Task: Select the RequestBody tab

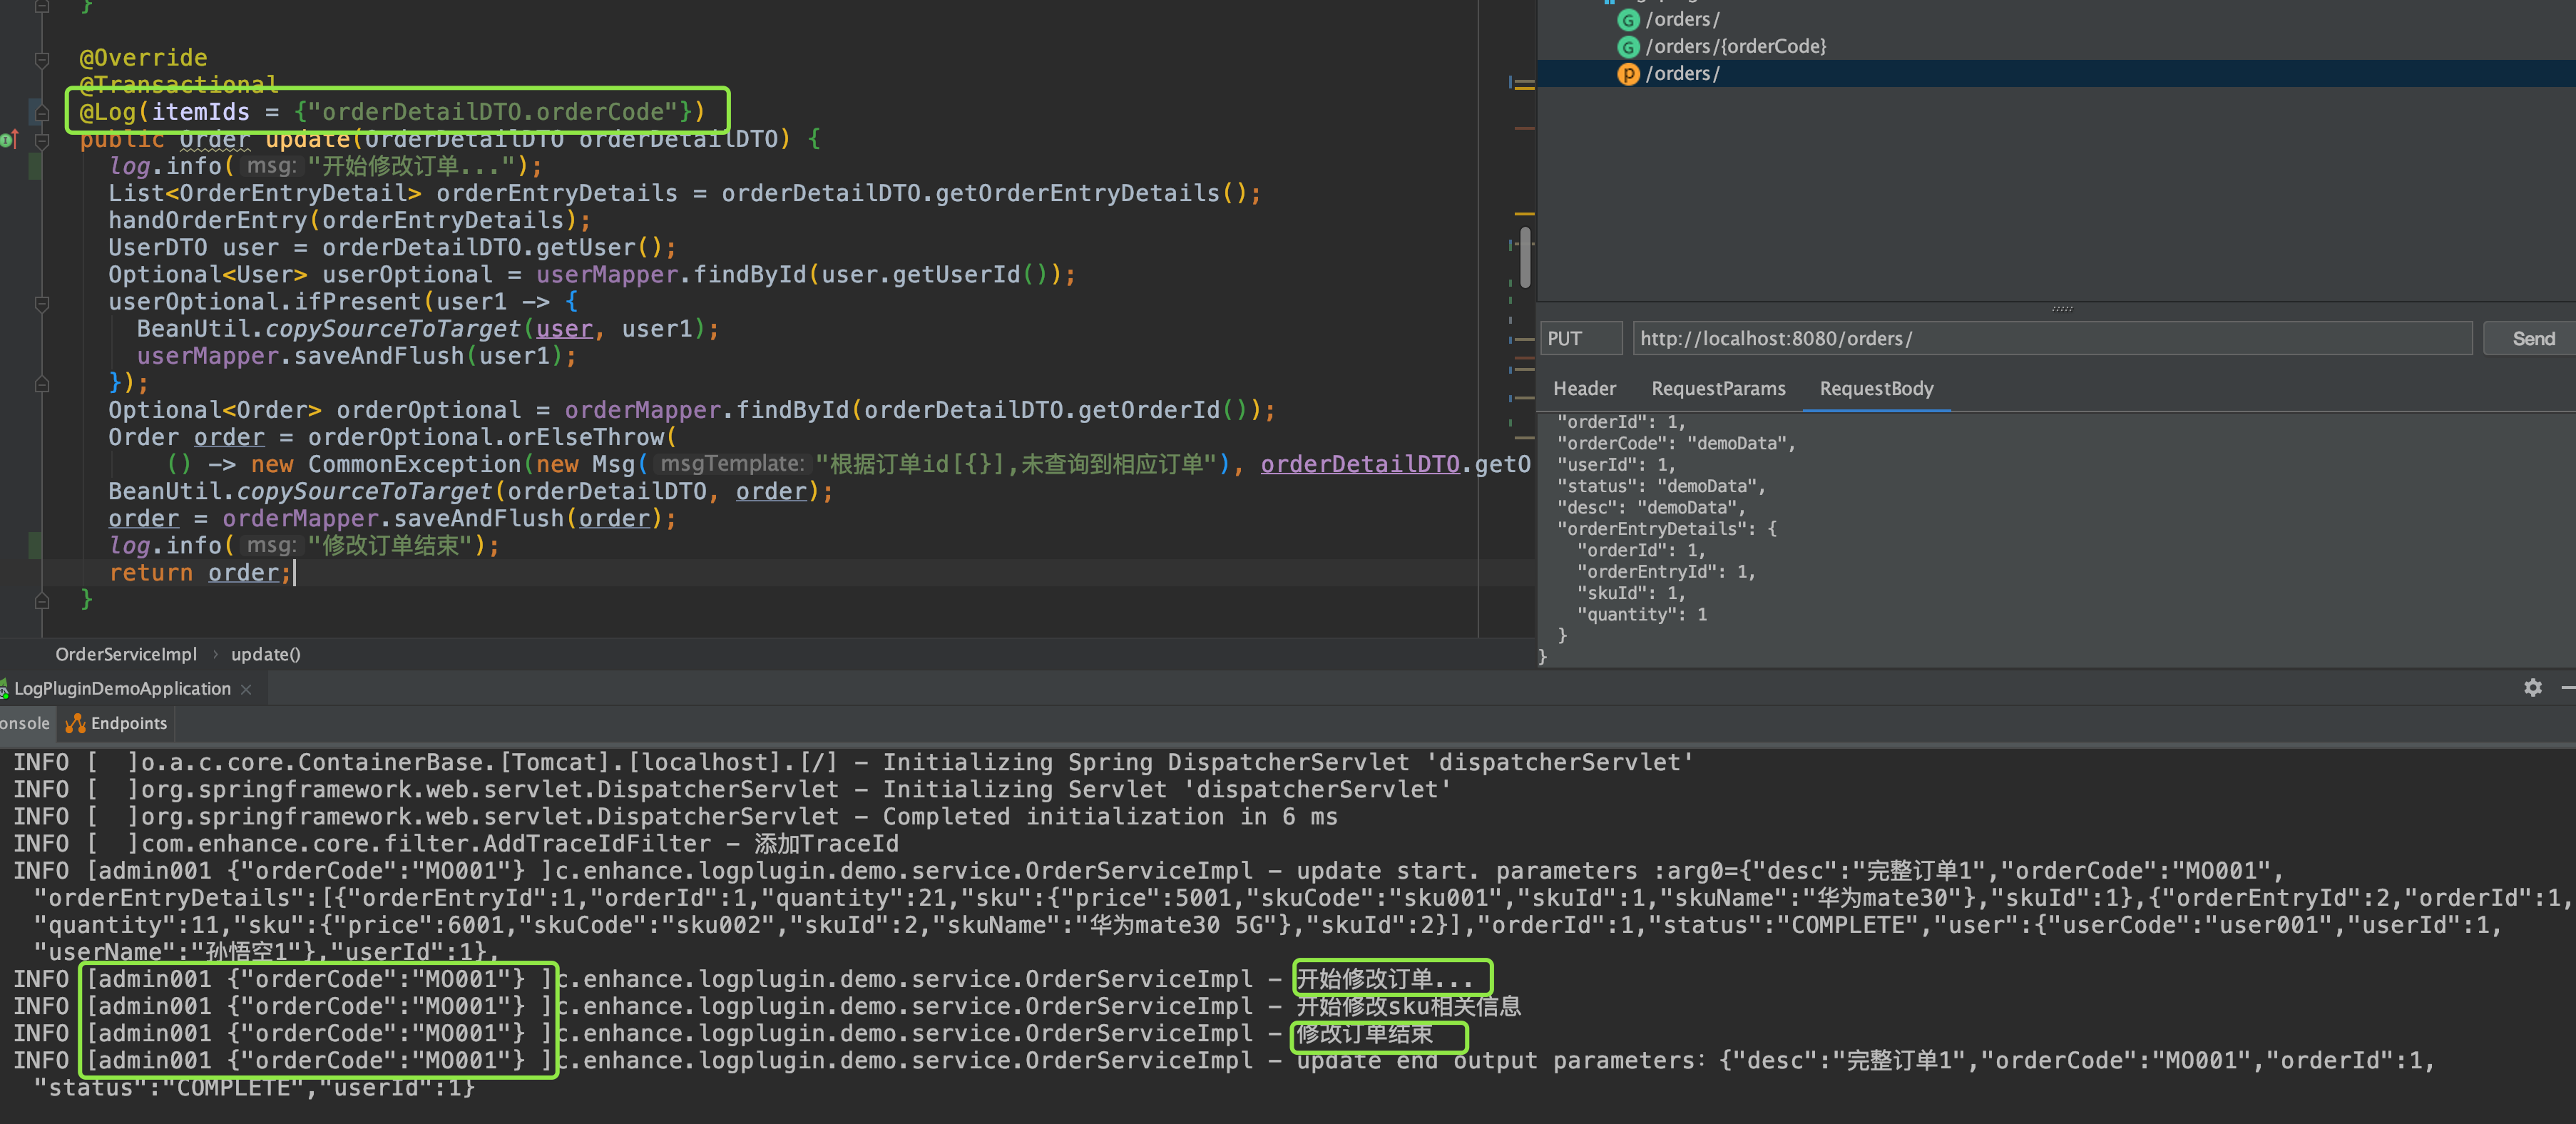Action: click(x=1876, y=389)
